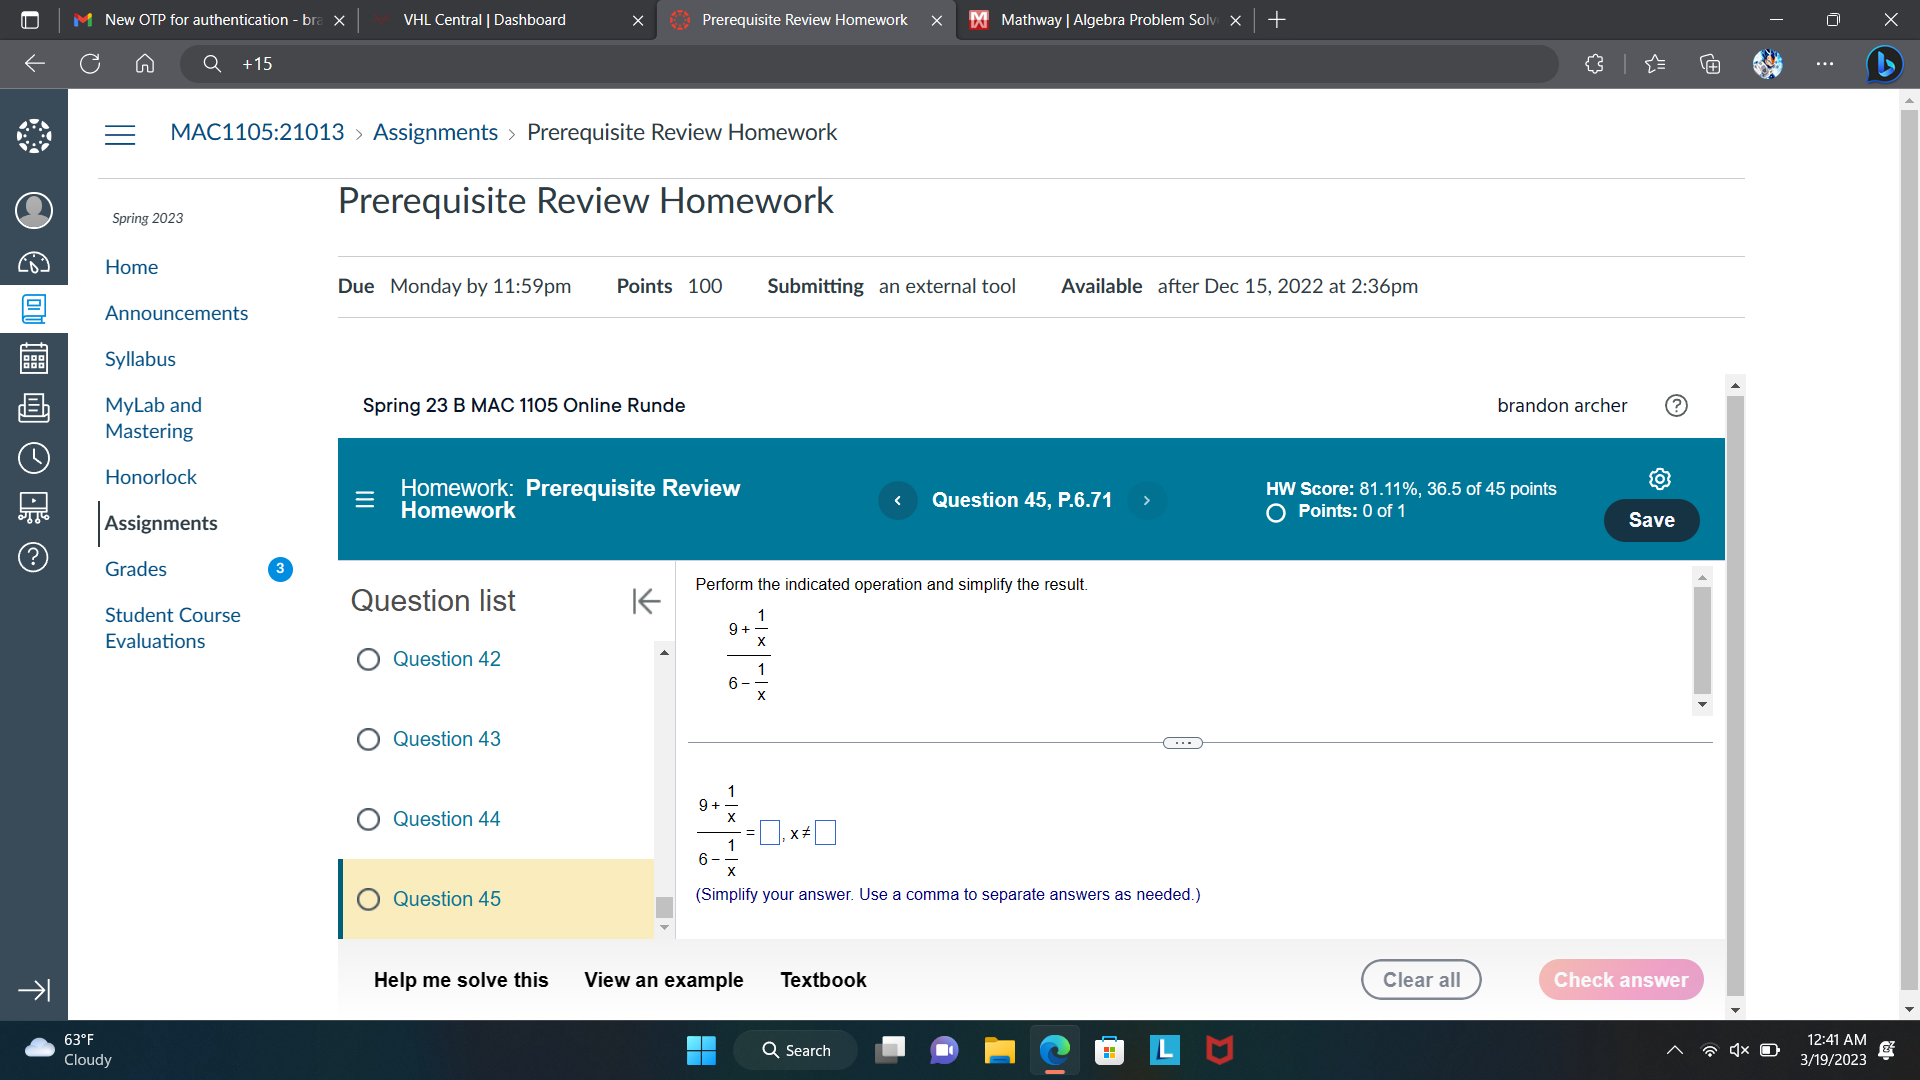The height and width of the screenshot is (1080, 1920).
Task: Open Canvas Dashboard speedometer icon
Action: pyautogui.click(x=33, y=263)
